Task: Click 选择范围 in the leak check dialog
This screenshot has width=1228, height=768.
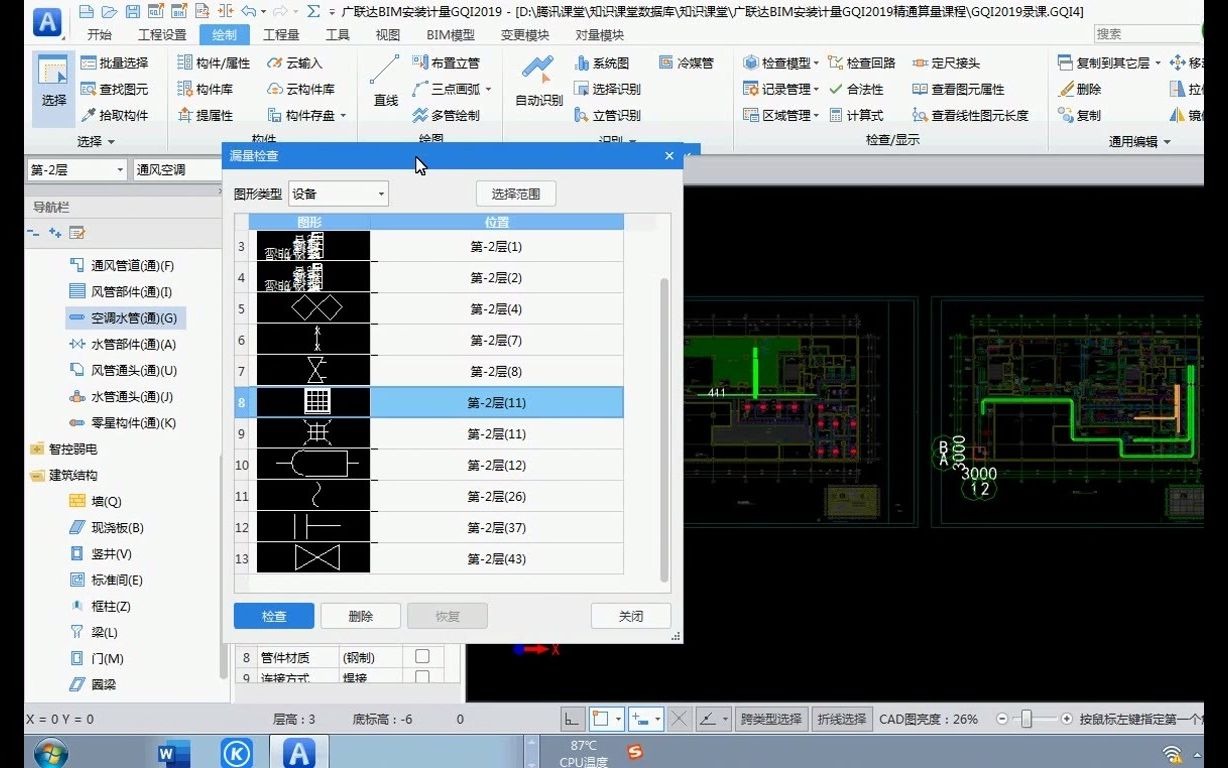Action: pos(515,193)
